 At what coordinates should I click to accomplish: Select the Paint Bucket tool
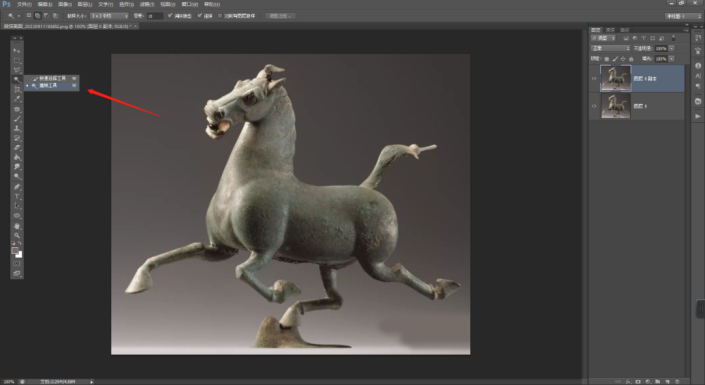tap(17, 157)
